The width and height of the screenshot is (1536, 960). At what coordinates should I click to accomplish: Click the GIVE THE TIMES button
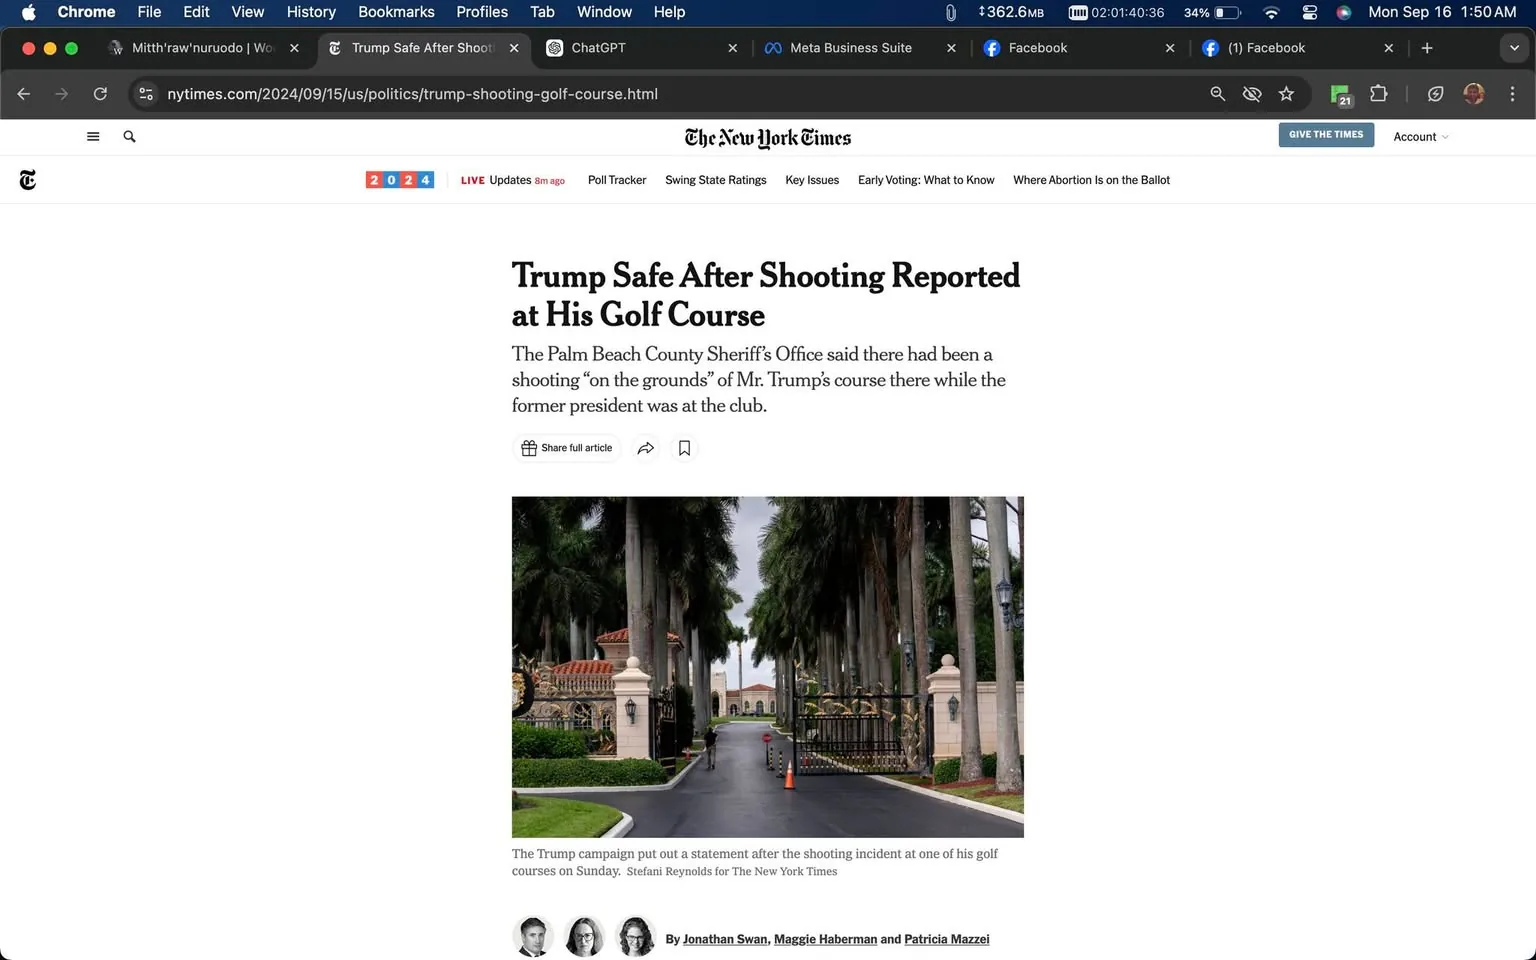pos(1325,134)
